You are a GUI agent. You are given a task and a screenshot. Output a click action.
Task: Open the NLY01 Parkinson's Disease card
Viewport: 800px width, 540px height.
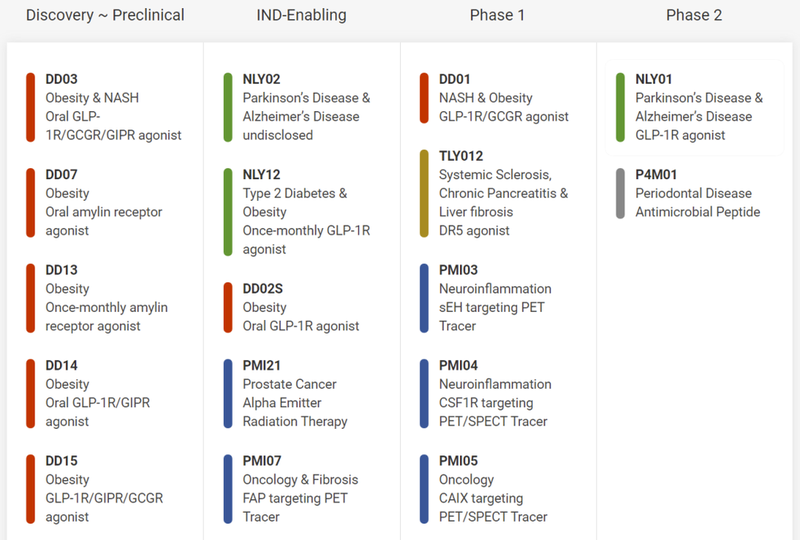tap(698, 107)
